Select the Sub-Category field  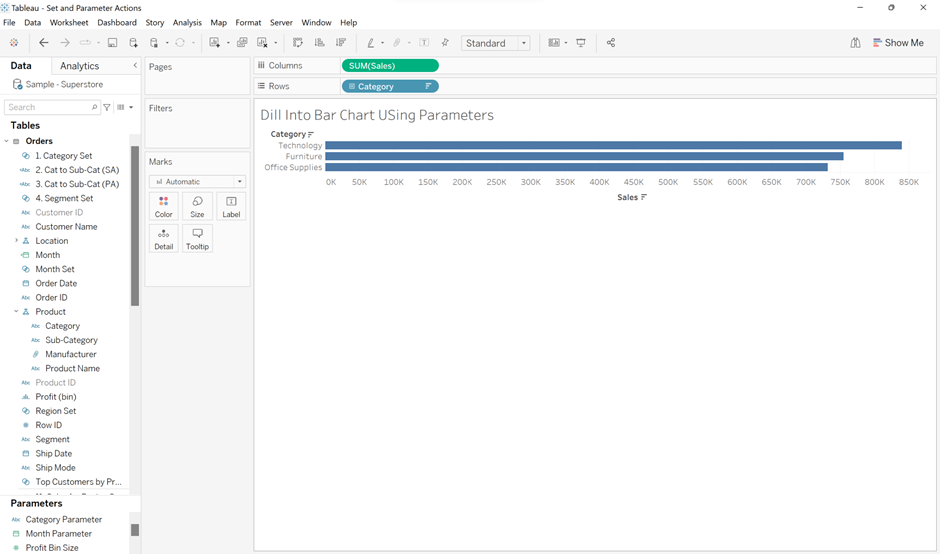pos(71,340)
